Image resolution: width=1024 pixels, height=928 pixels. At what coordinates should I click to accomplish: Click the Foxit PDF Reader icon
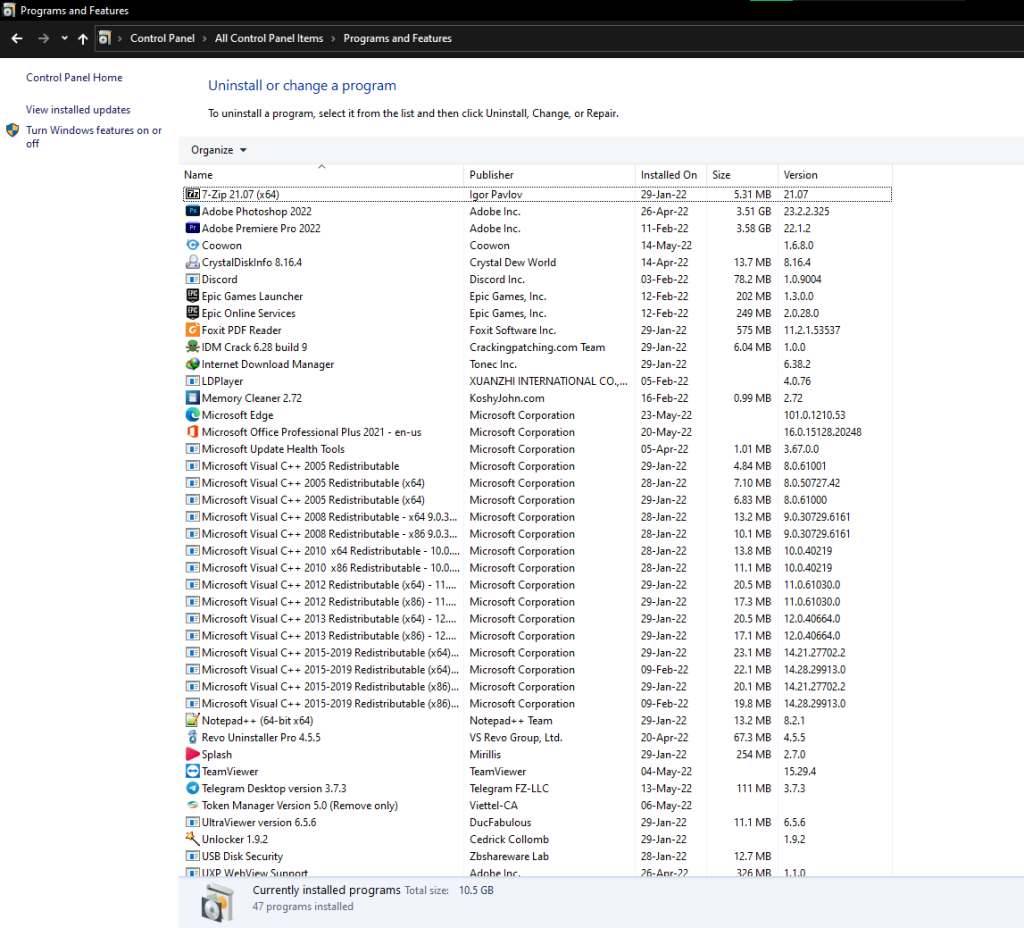point(192,330)
